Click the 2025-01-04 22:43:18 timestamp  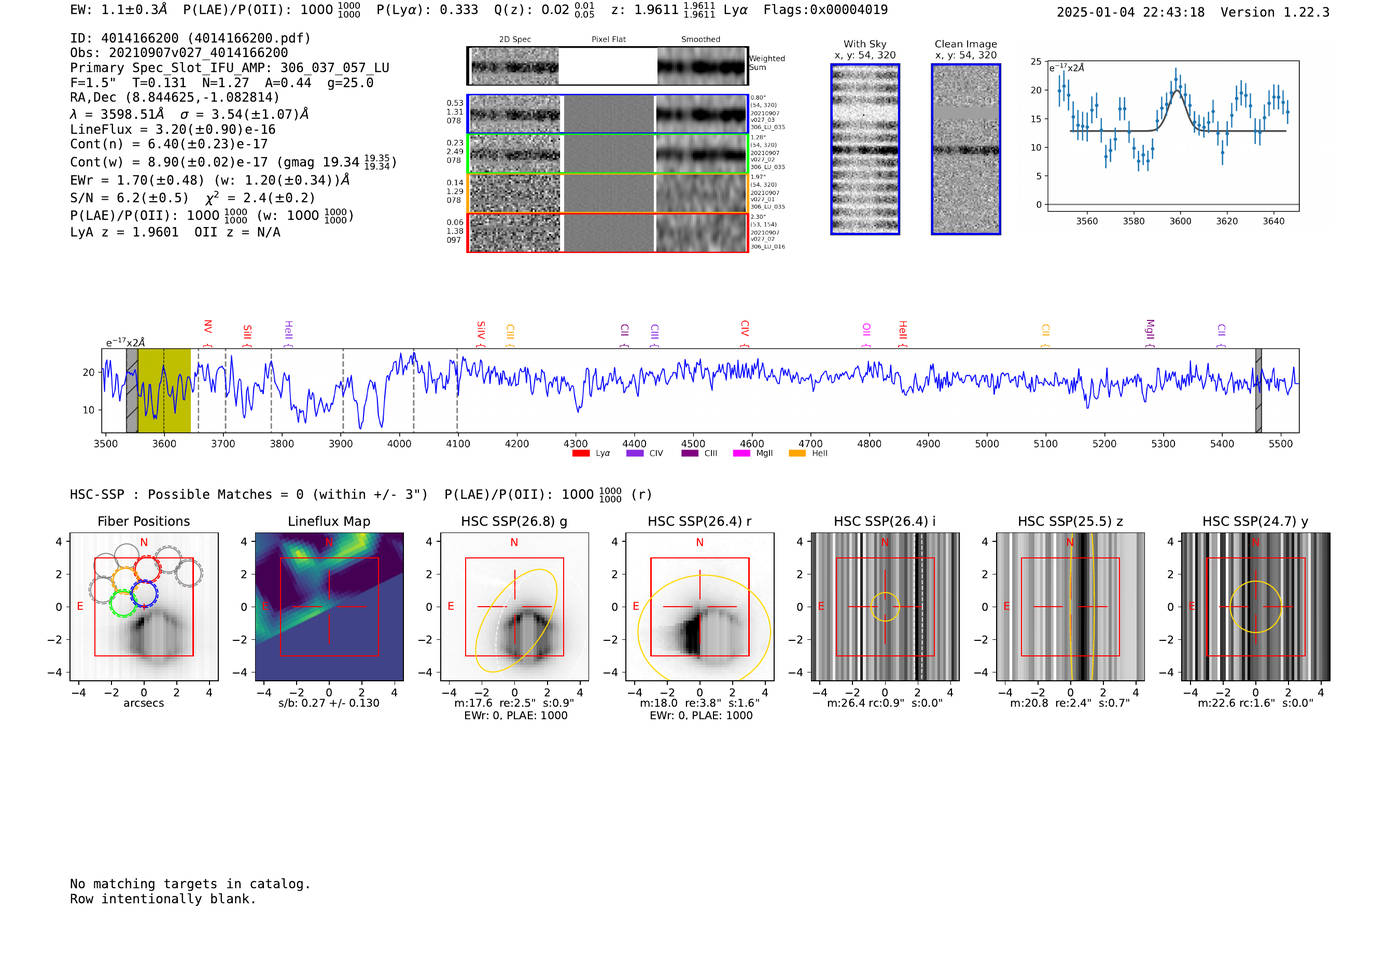click(x=1131, y=12)
